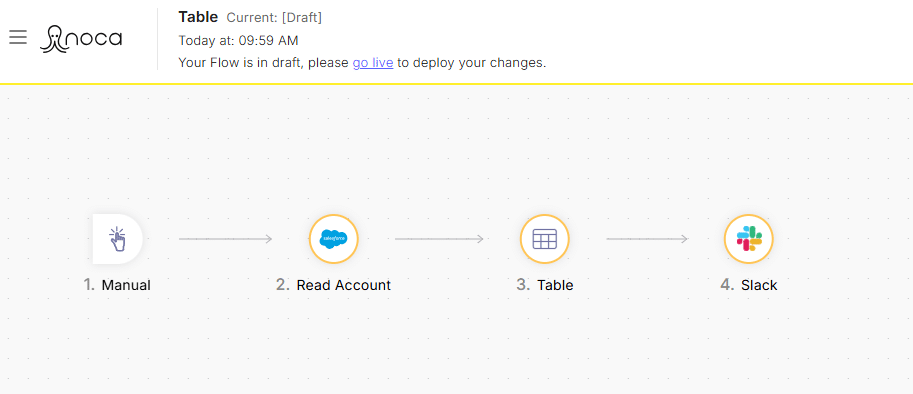Open the Slack node icon
The width and height of the screenshot is (913, 394).
tap(749, 239)
